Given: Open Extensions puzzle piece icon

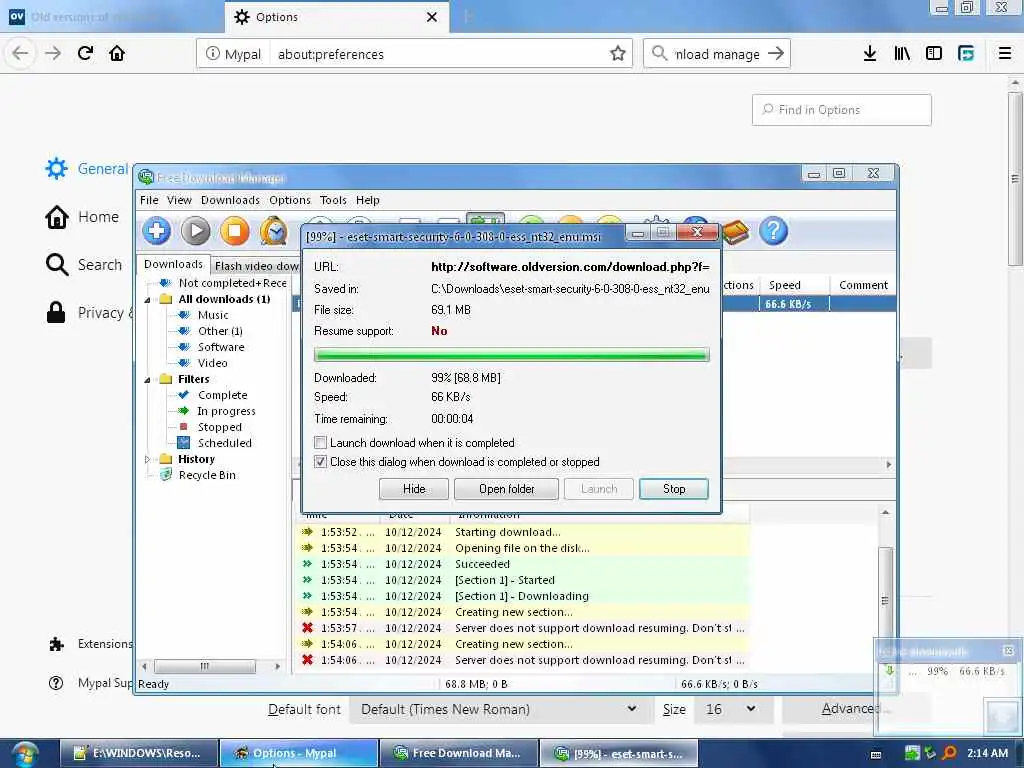Looking at the screenshot, I should coord(57,644).
